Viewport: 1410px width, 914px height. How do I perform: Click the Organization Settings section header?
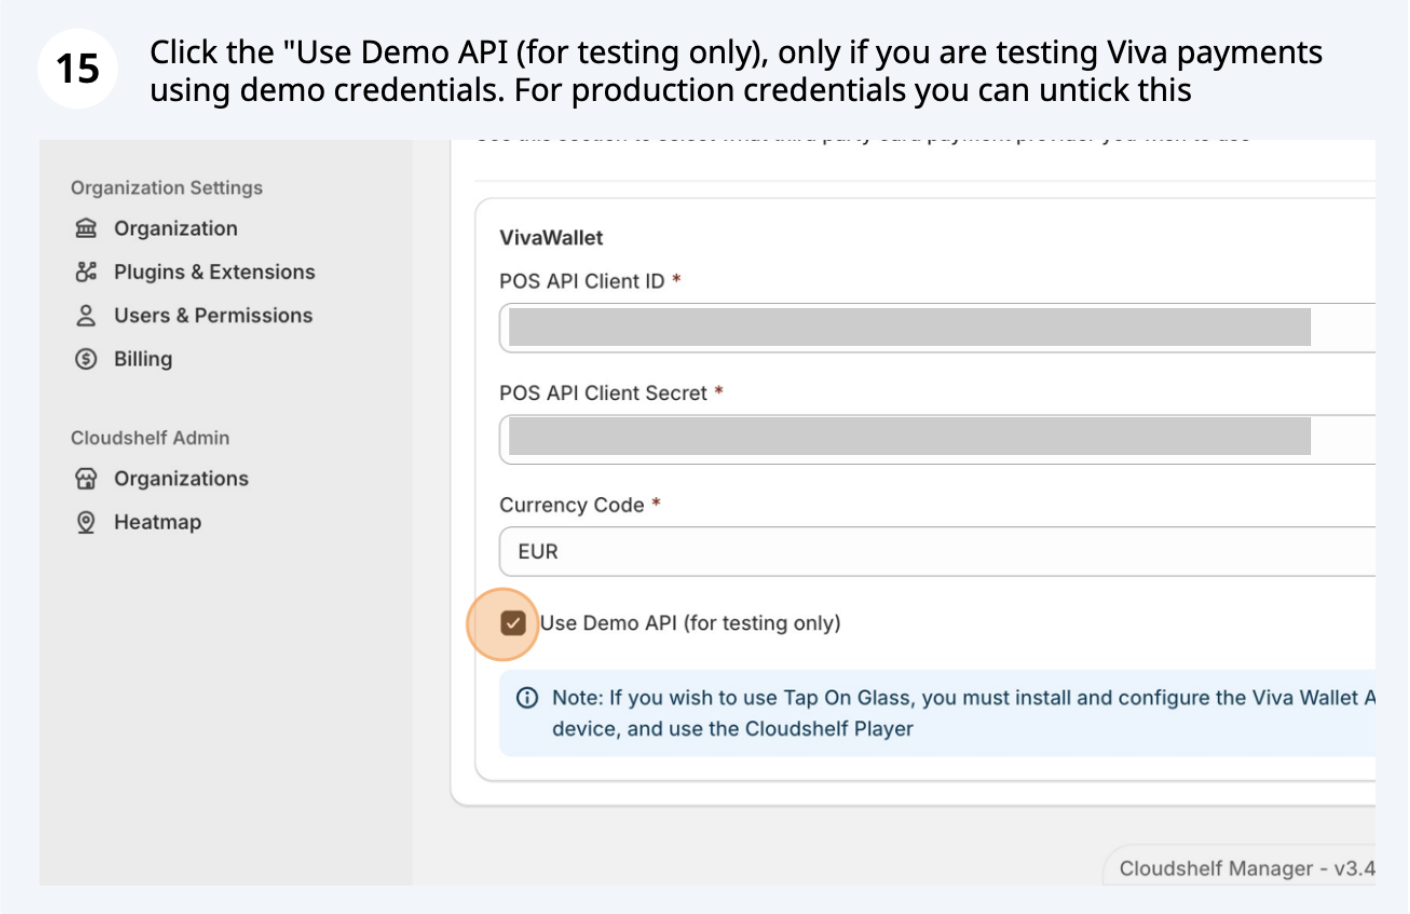click(x=167, y=188)
